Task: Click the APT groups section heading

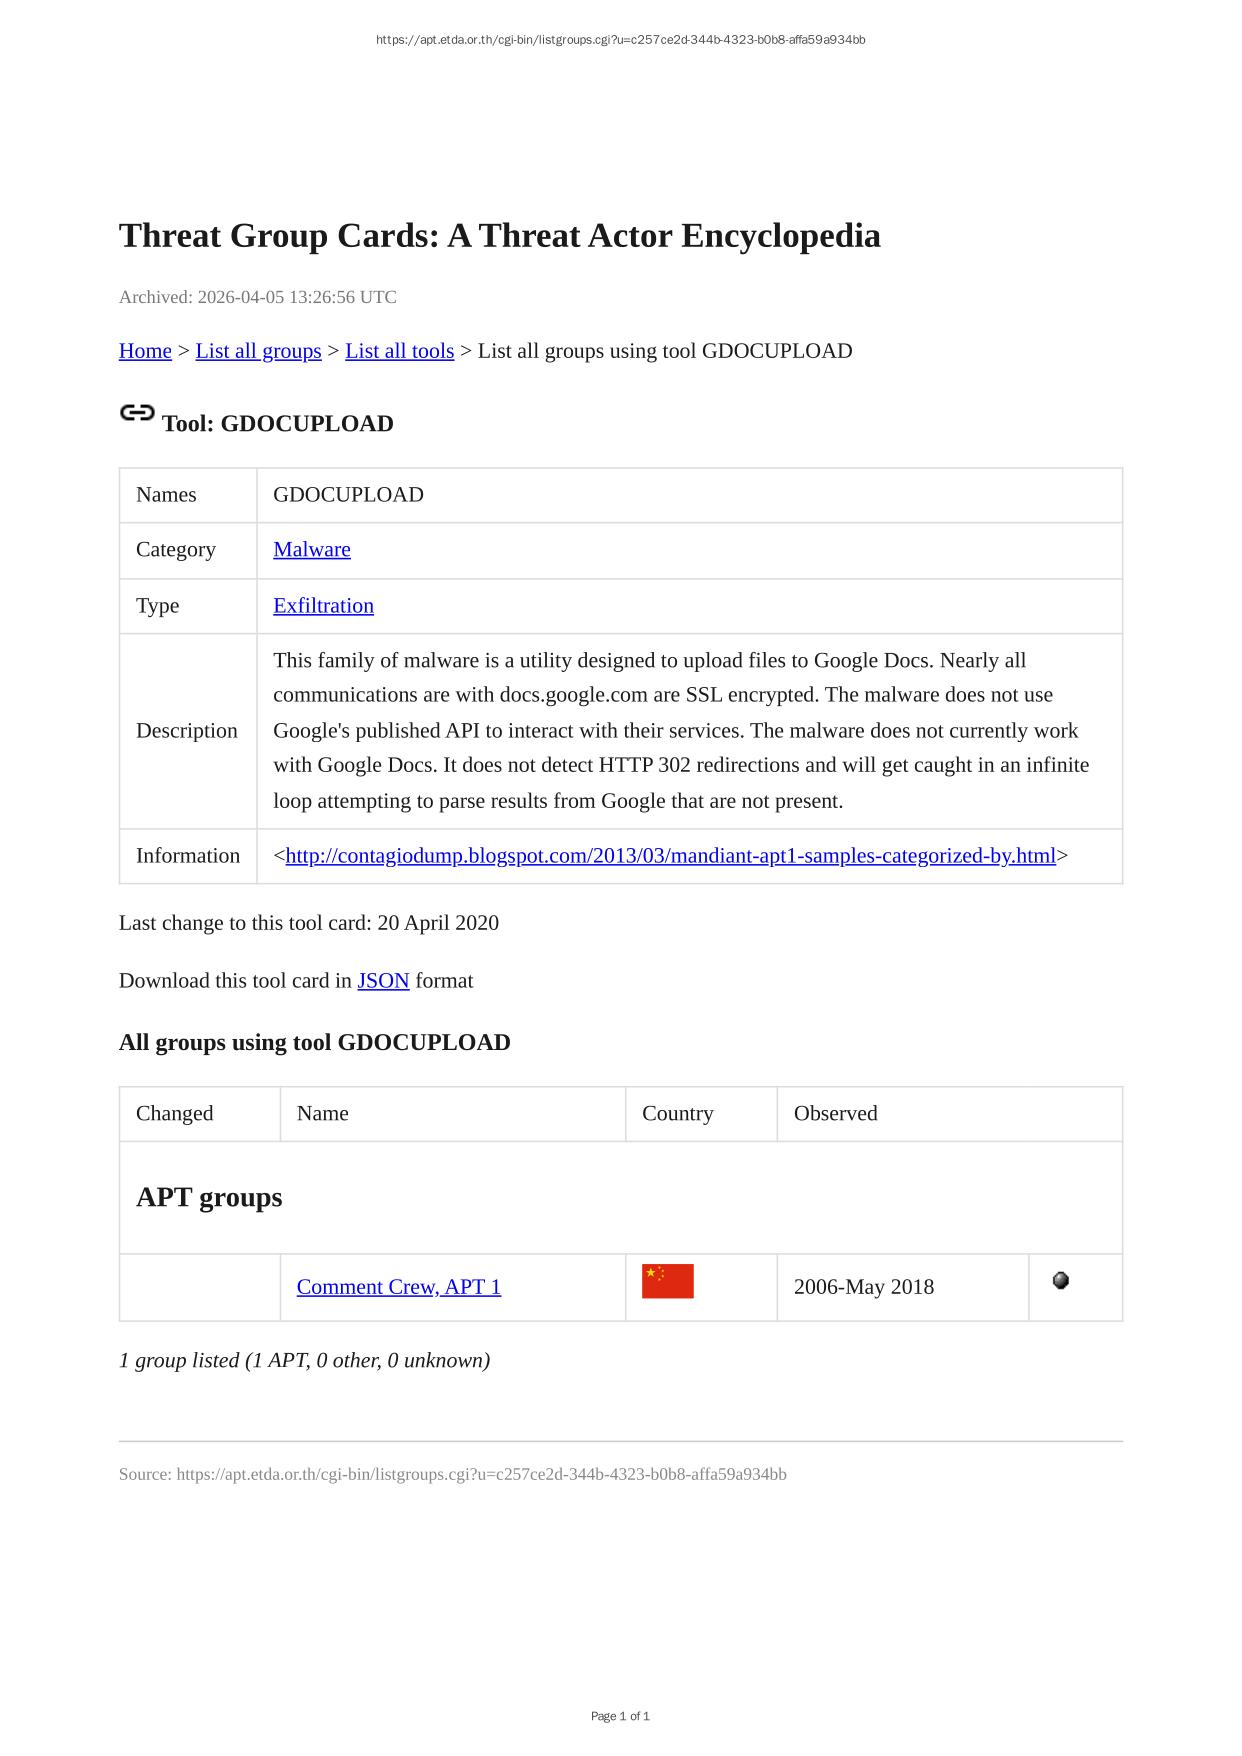Action: coord(209,1197)
